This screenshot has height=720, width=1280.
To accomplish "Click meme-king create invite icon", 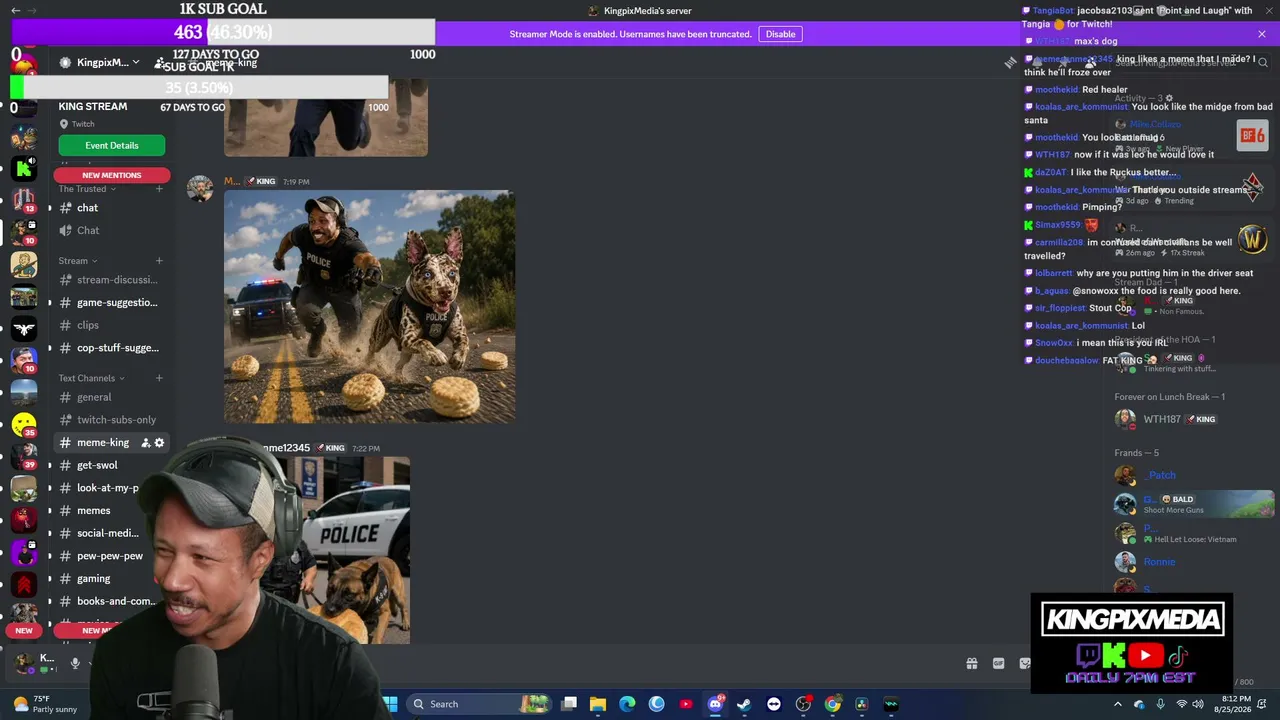I will (146, 442).
